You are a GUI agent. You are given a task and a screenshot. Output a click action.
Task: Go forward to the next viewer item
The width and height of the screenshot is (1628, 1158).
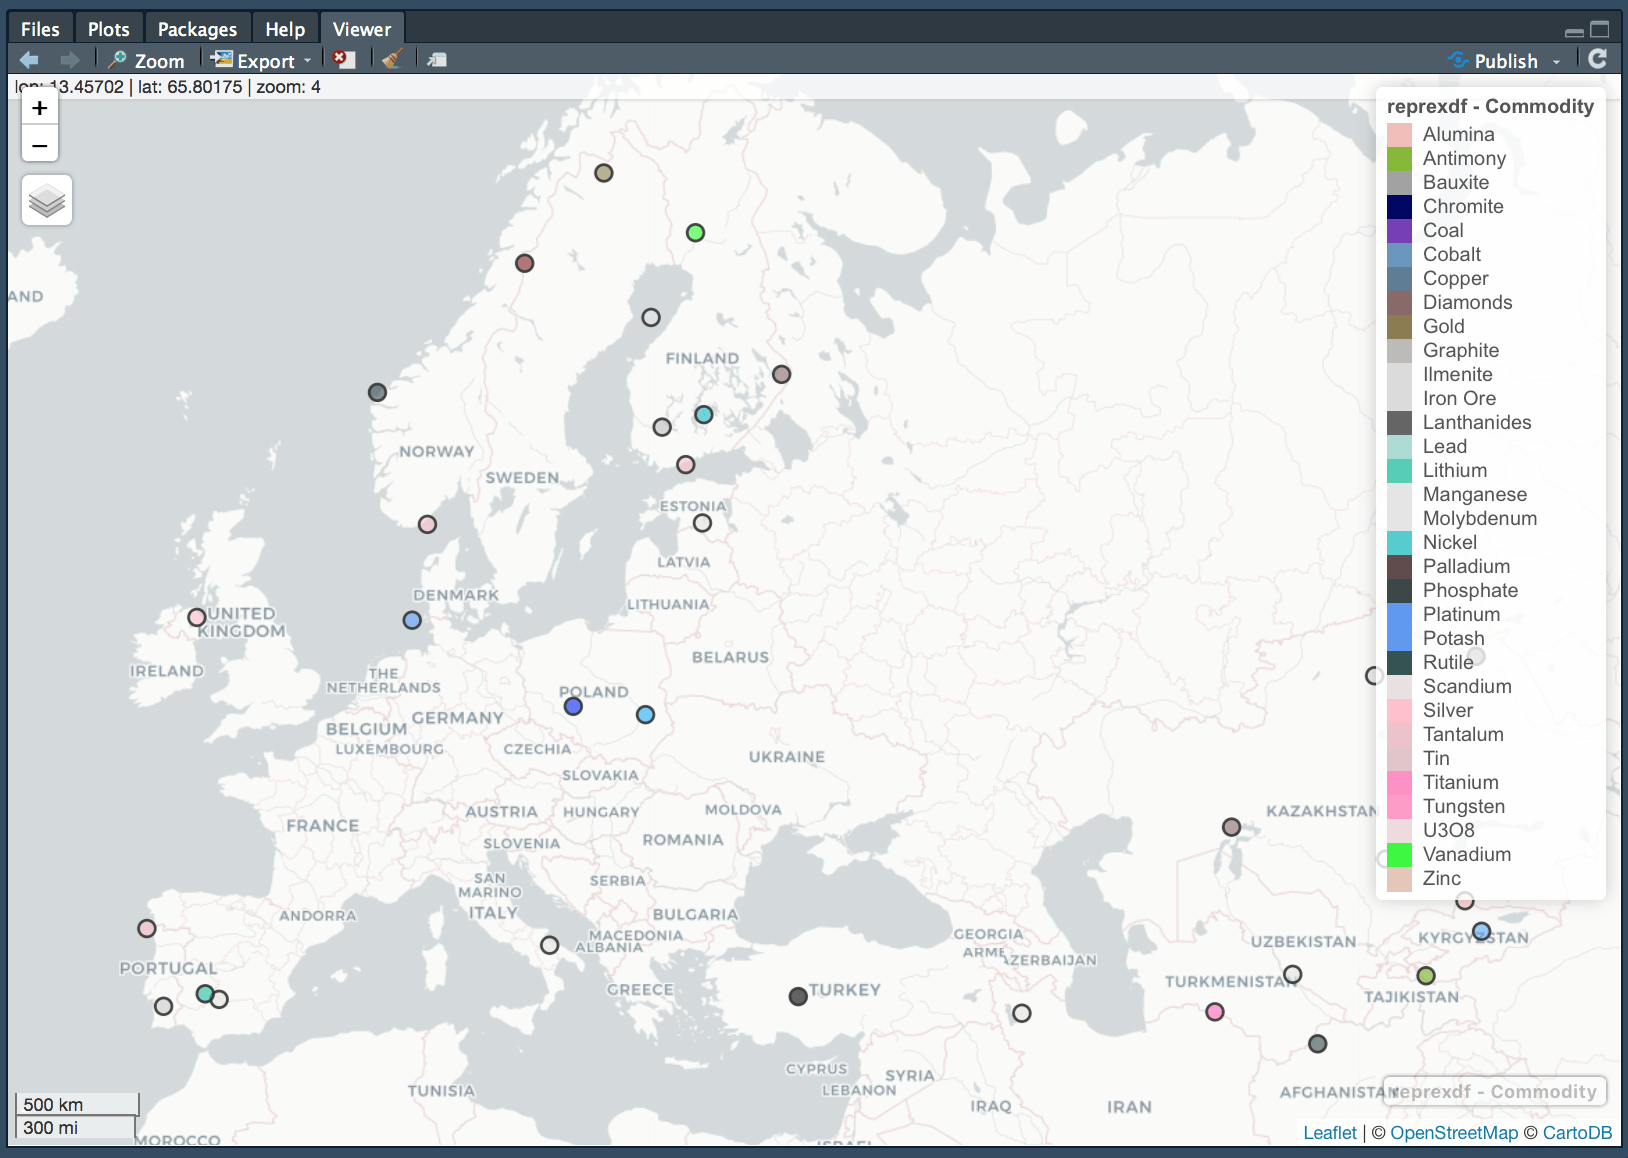(x=69, y=60)
